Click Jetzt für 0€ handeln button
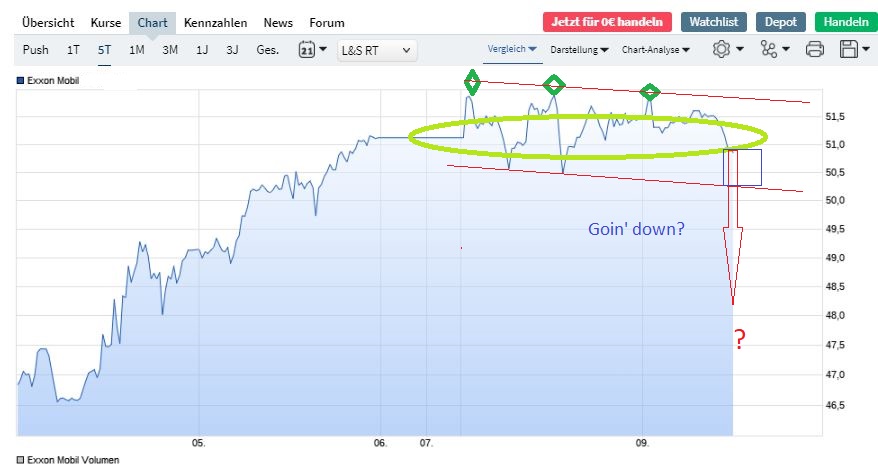 [607, 22]
